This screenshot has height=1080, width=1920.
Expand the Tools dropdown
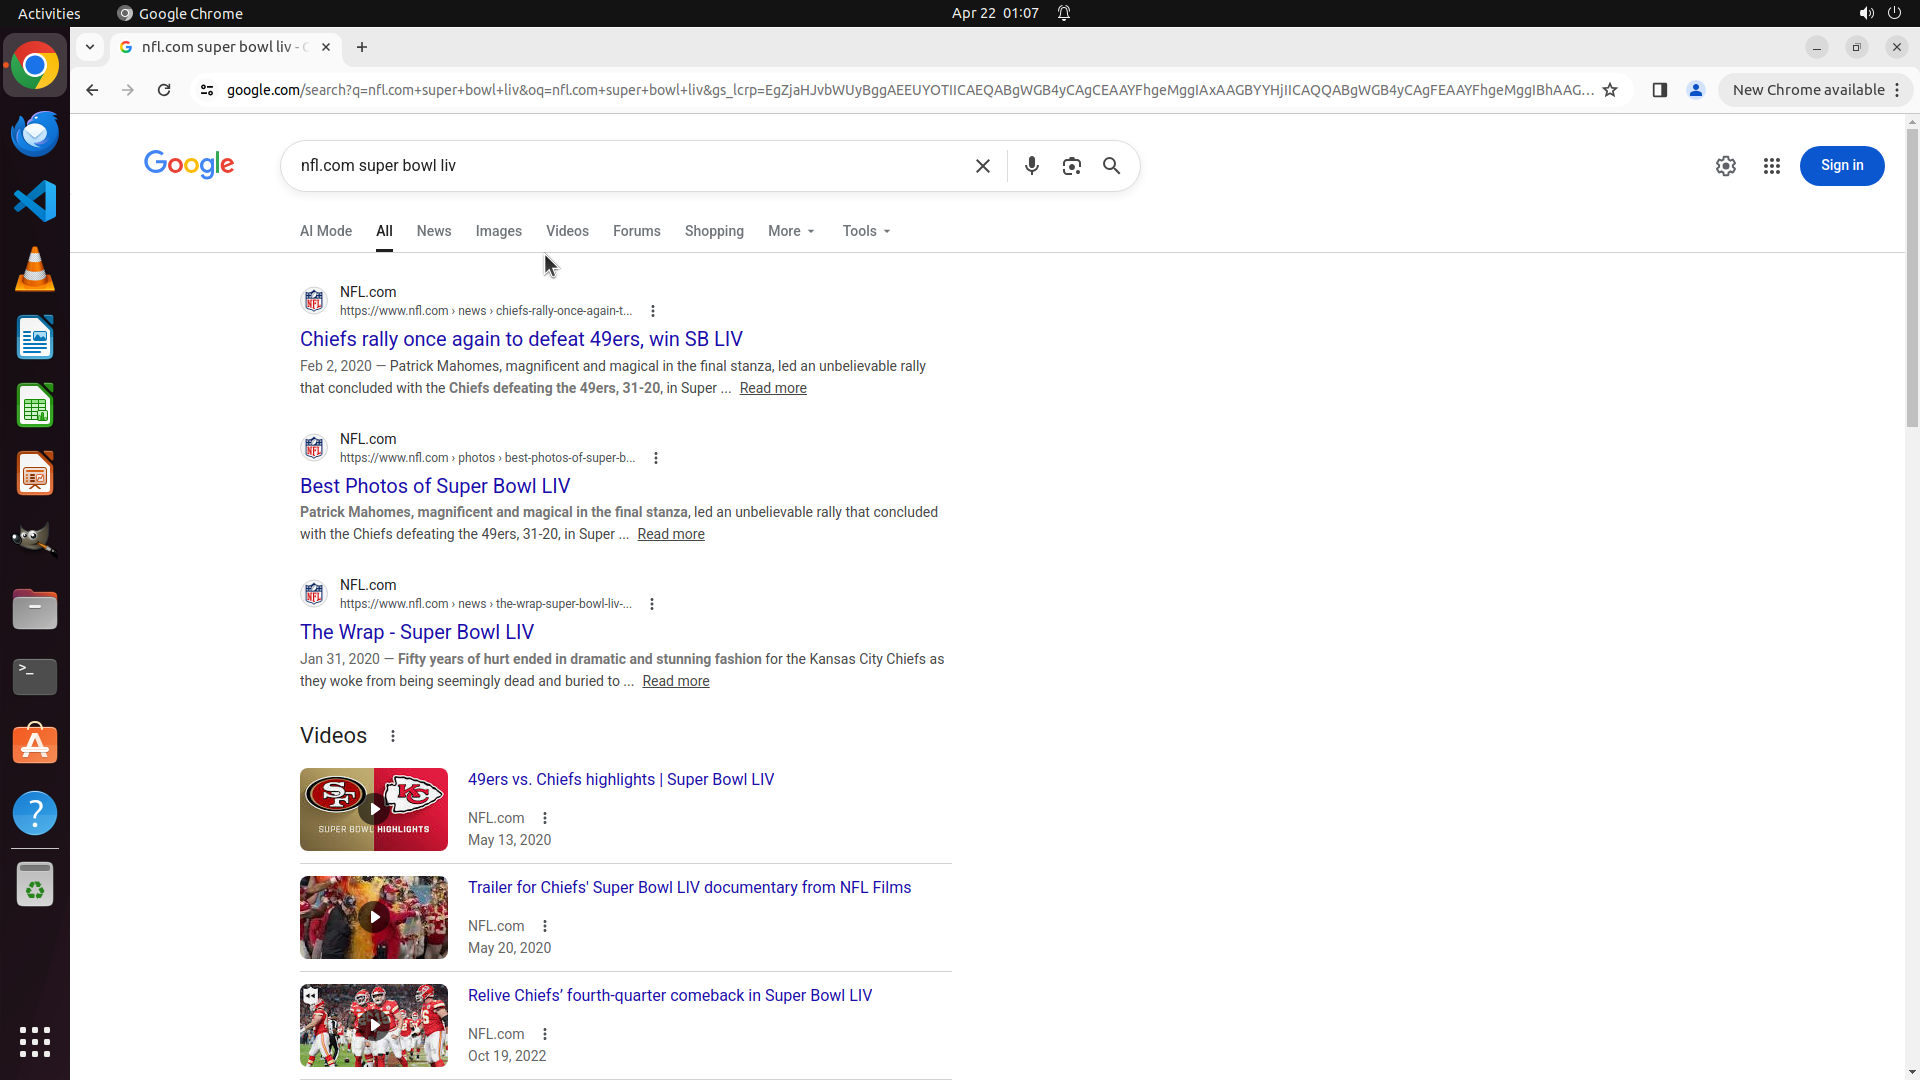866,231
